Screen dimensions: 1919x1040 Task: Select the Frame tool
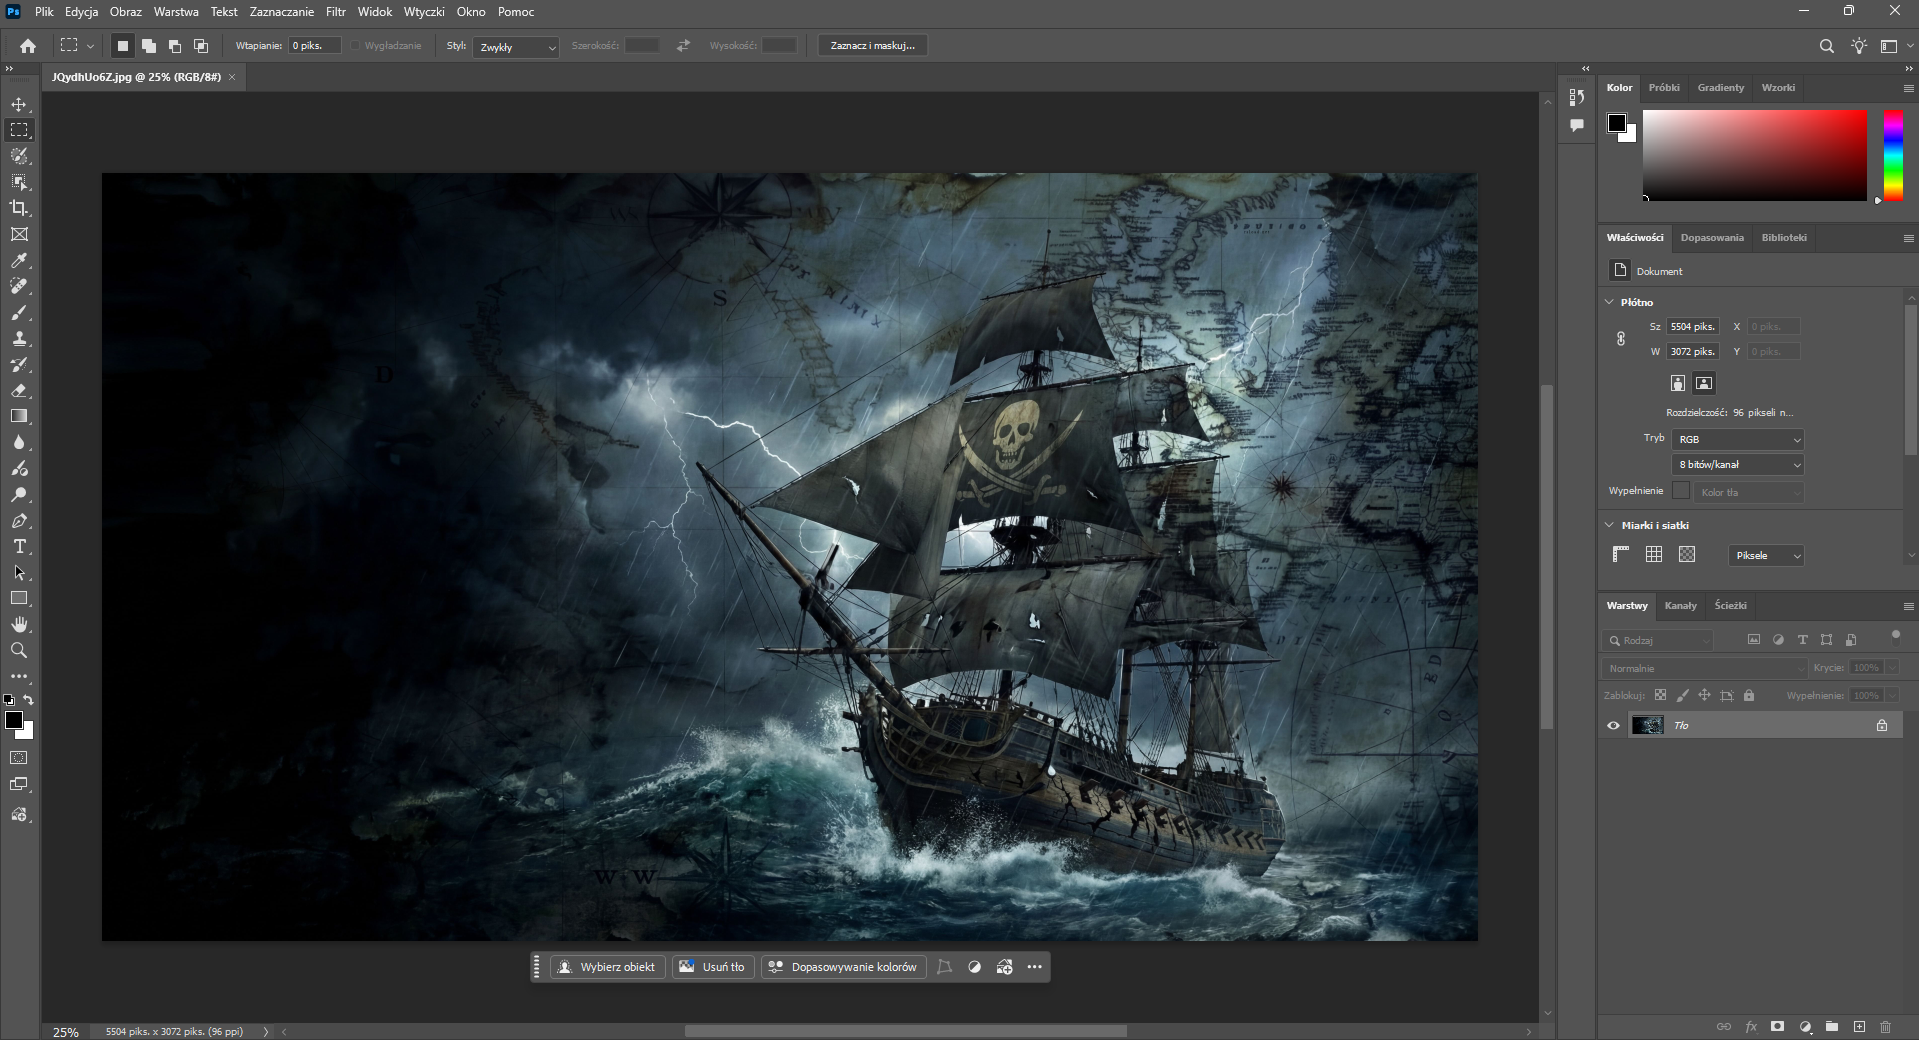pos(19,234)
